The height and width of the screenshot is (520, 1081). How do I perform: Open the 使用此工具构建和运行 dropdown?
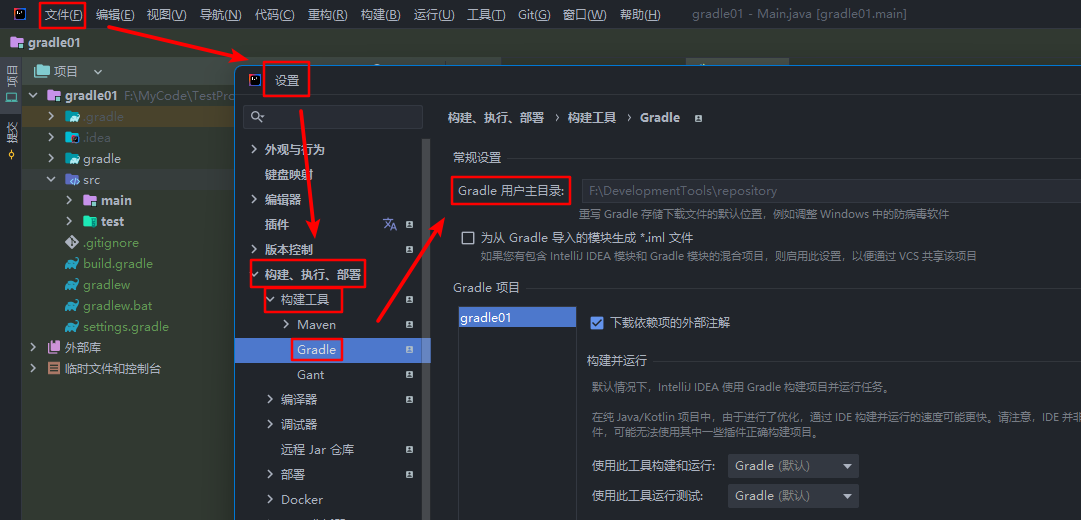[793, 466]
